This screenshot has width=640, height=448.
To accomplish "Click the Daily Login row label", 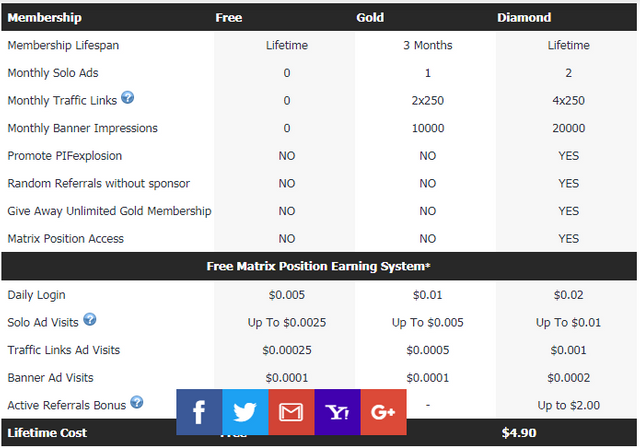I will [37, 295].
